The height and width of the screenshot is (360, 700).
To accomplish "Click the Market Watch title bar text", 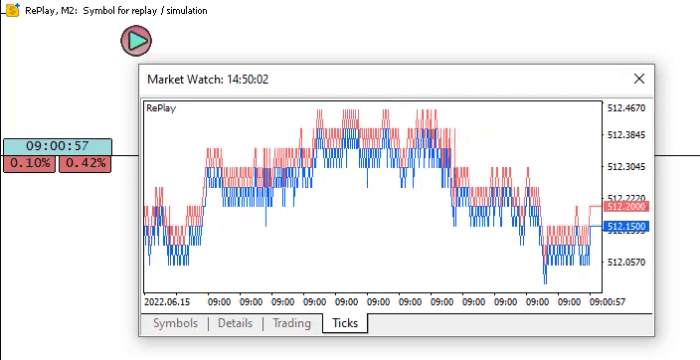I will coord(208,80).
